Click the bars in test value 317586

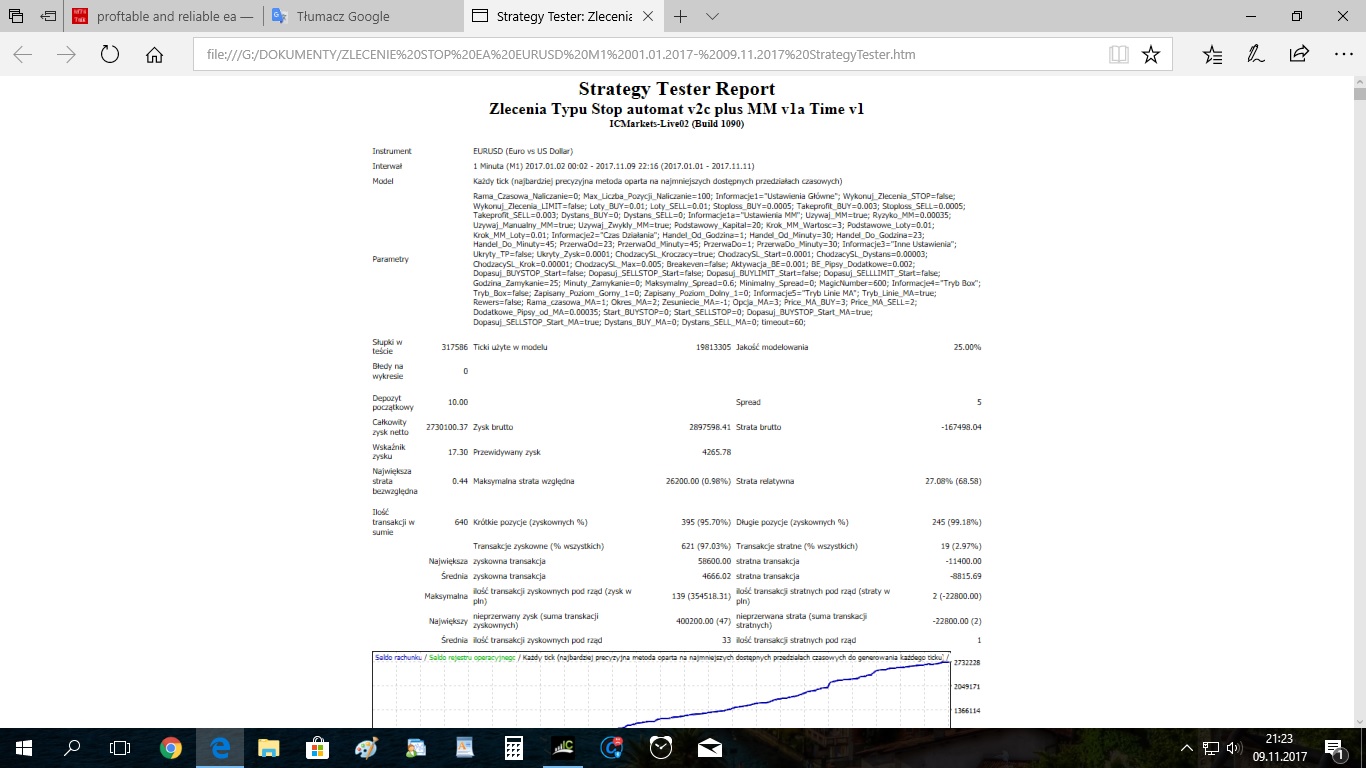coord(454,347)
